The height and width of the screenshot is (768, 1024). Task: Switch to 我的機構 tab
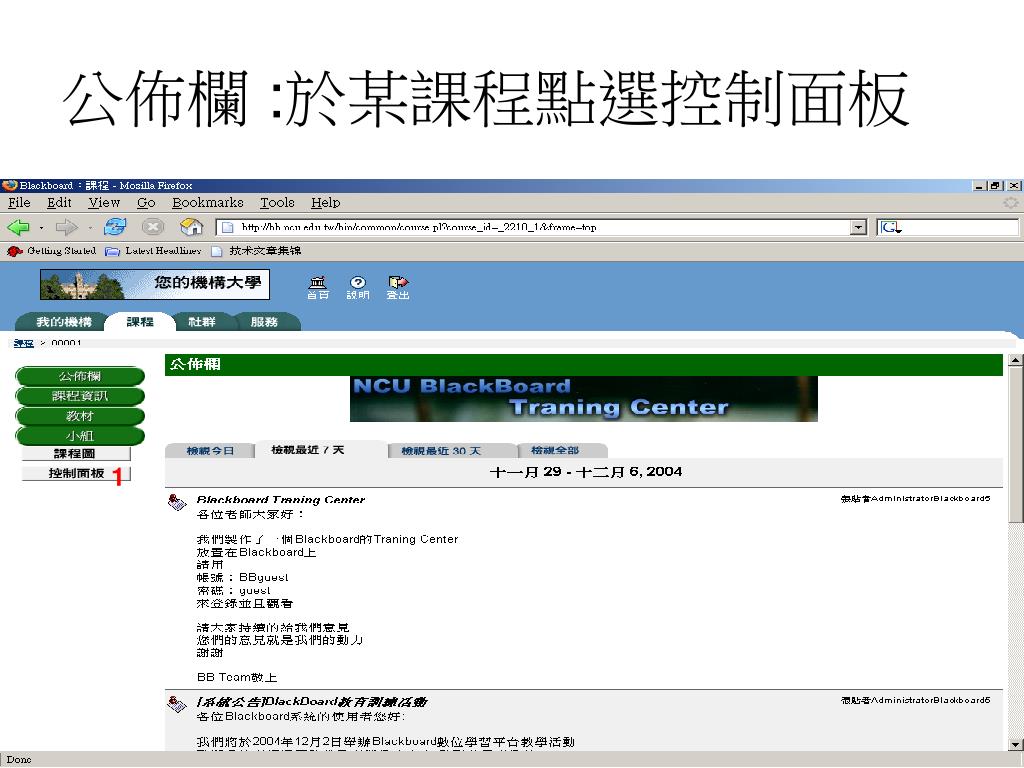click(x=63, y=322)
